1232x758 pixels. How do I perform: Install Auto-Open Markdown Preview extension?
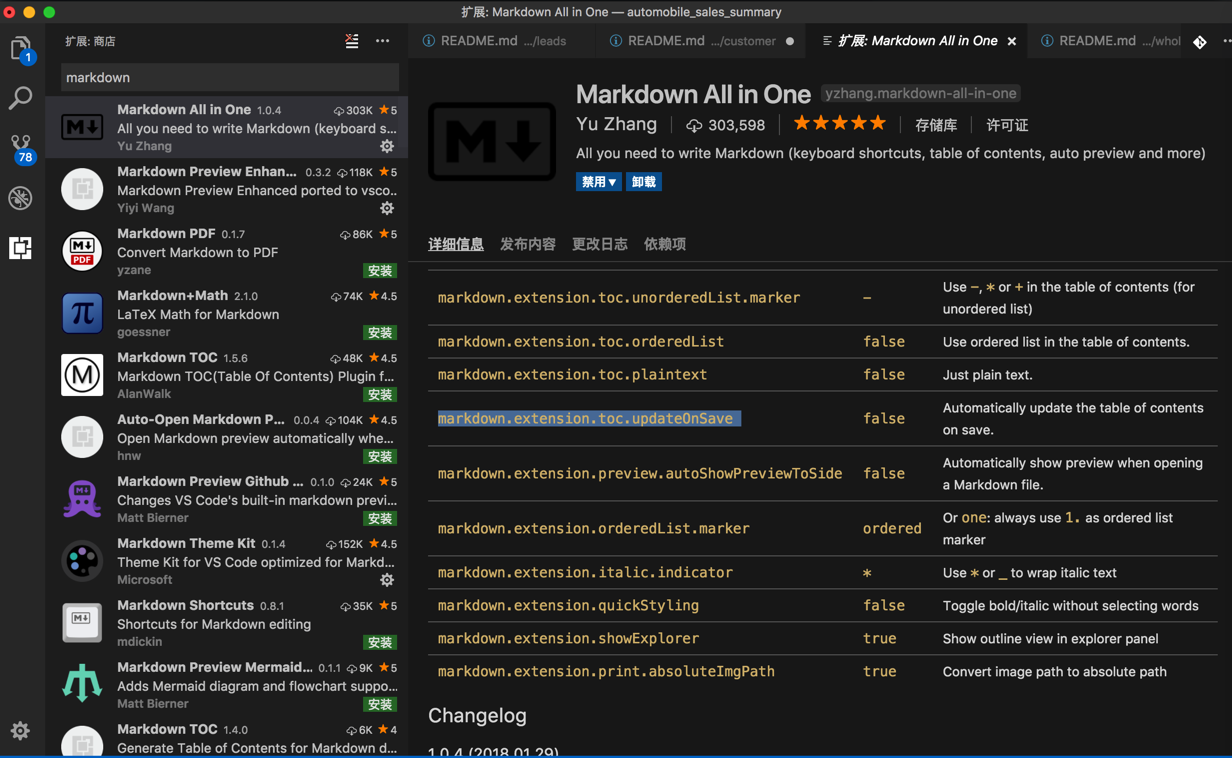point(379,457)
